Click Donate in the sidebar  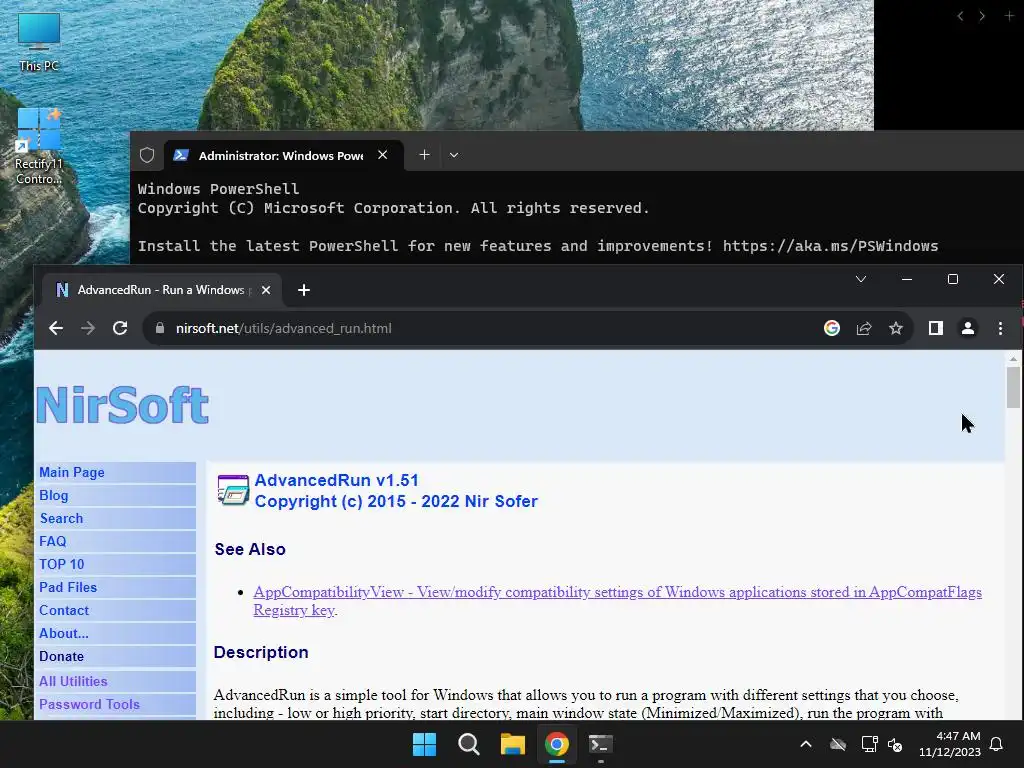click(x=61, y=656)
